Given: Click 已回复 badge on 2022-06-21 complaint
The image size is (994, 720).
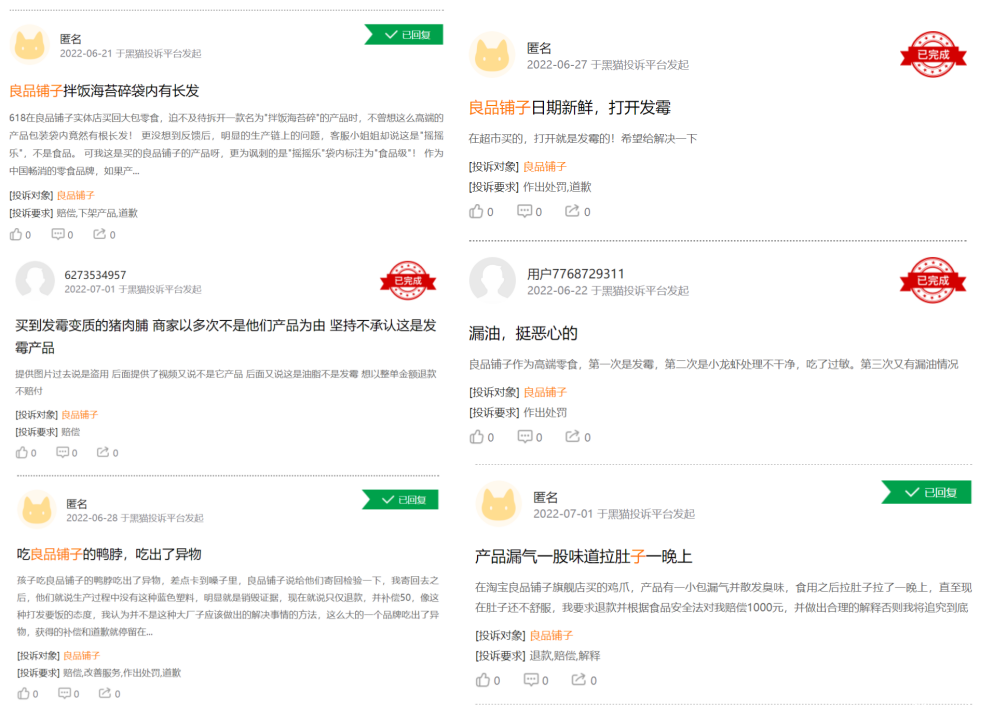Looking at the screenshot, I should 404,35.
